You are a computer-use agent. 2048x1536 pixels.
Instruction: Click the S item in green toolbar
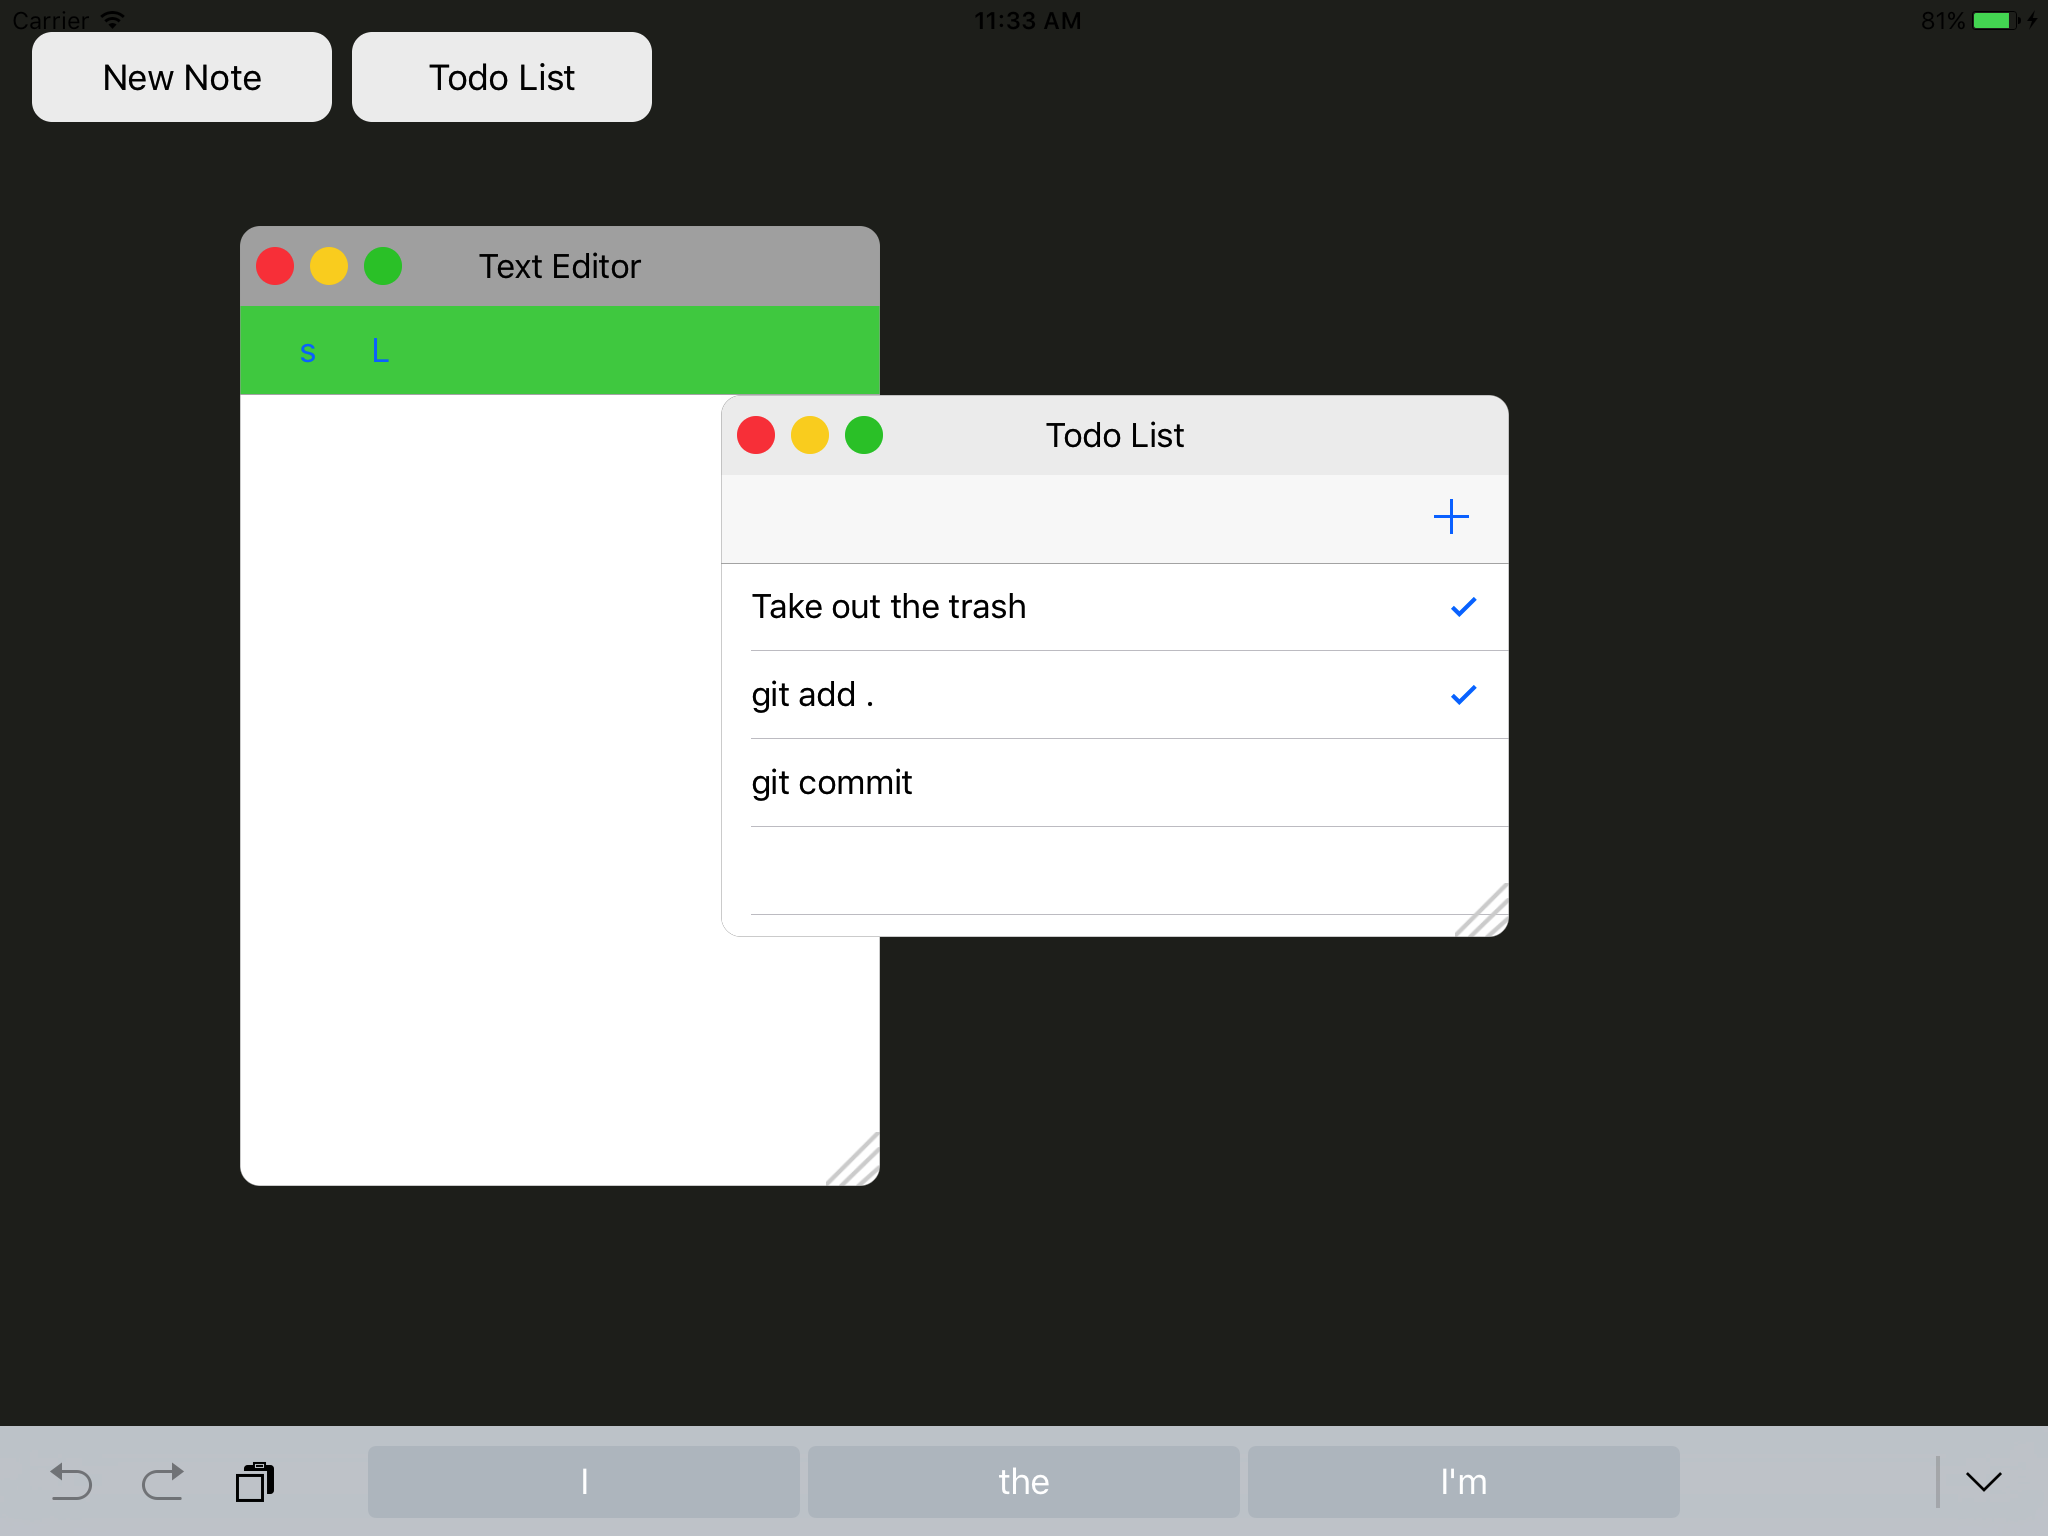308,351
